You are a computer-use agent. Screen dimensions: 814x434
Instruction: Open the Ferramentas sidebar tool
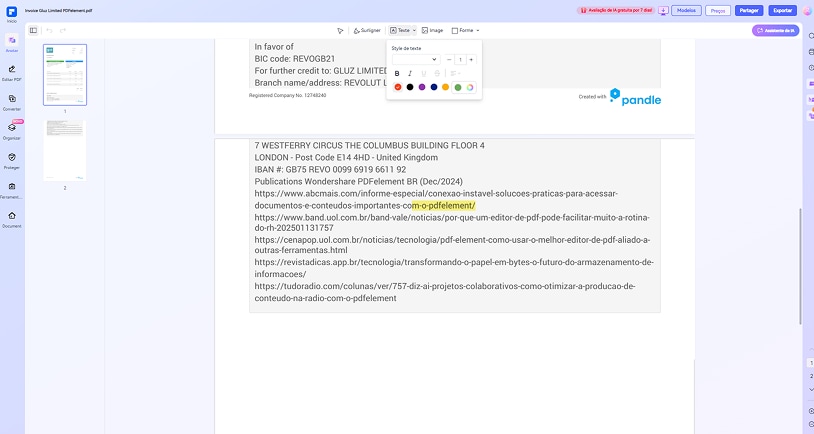coord(11,190)
